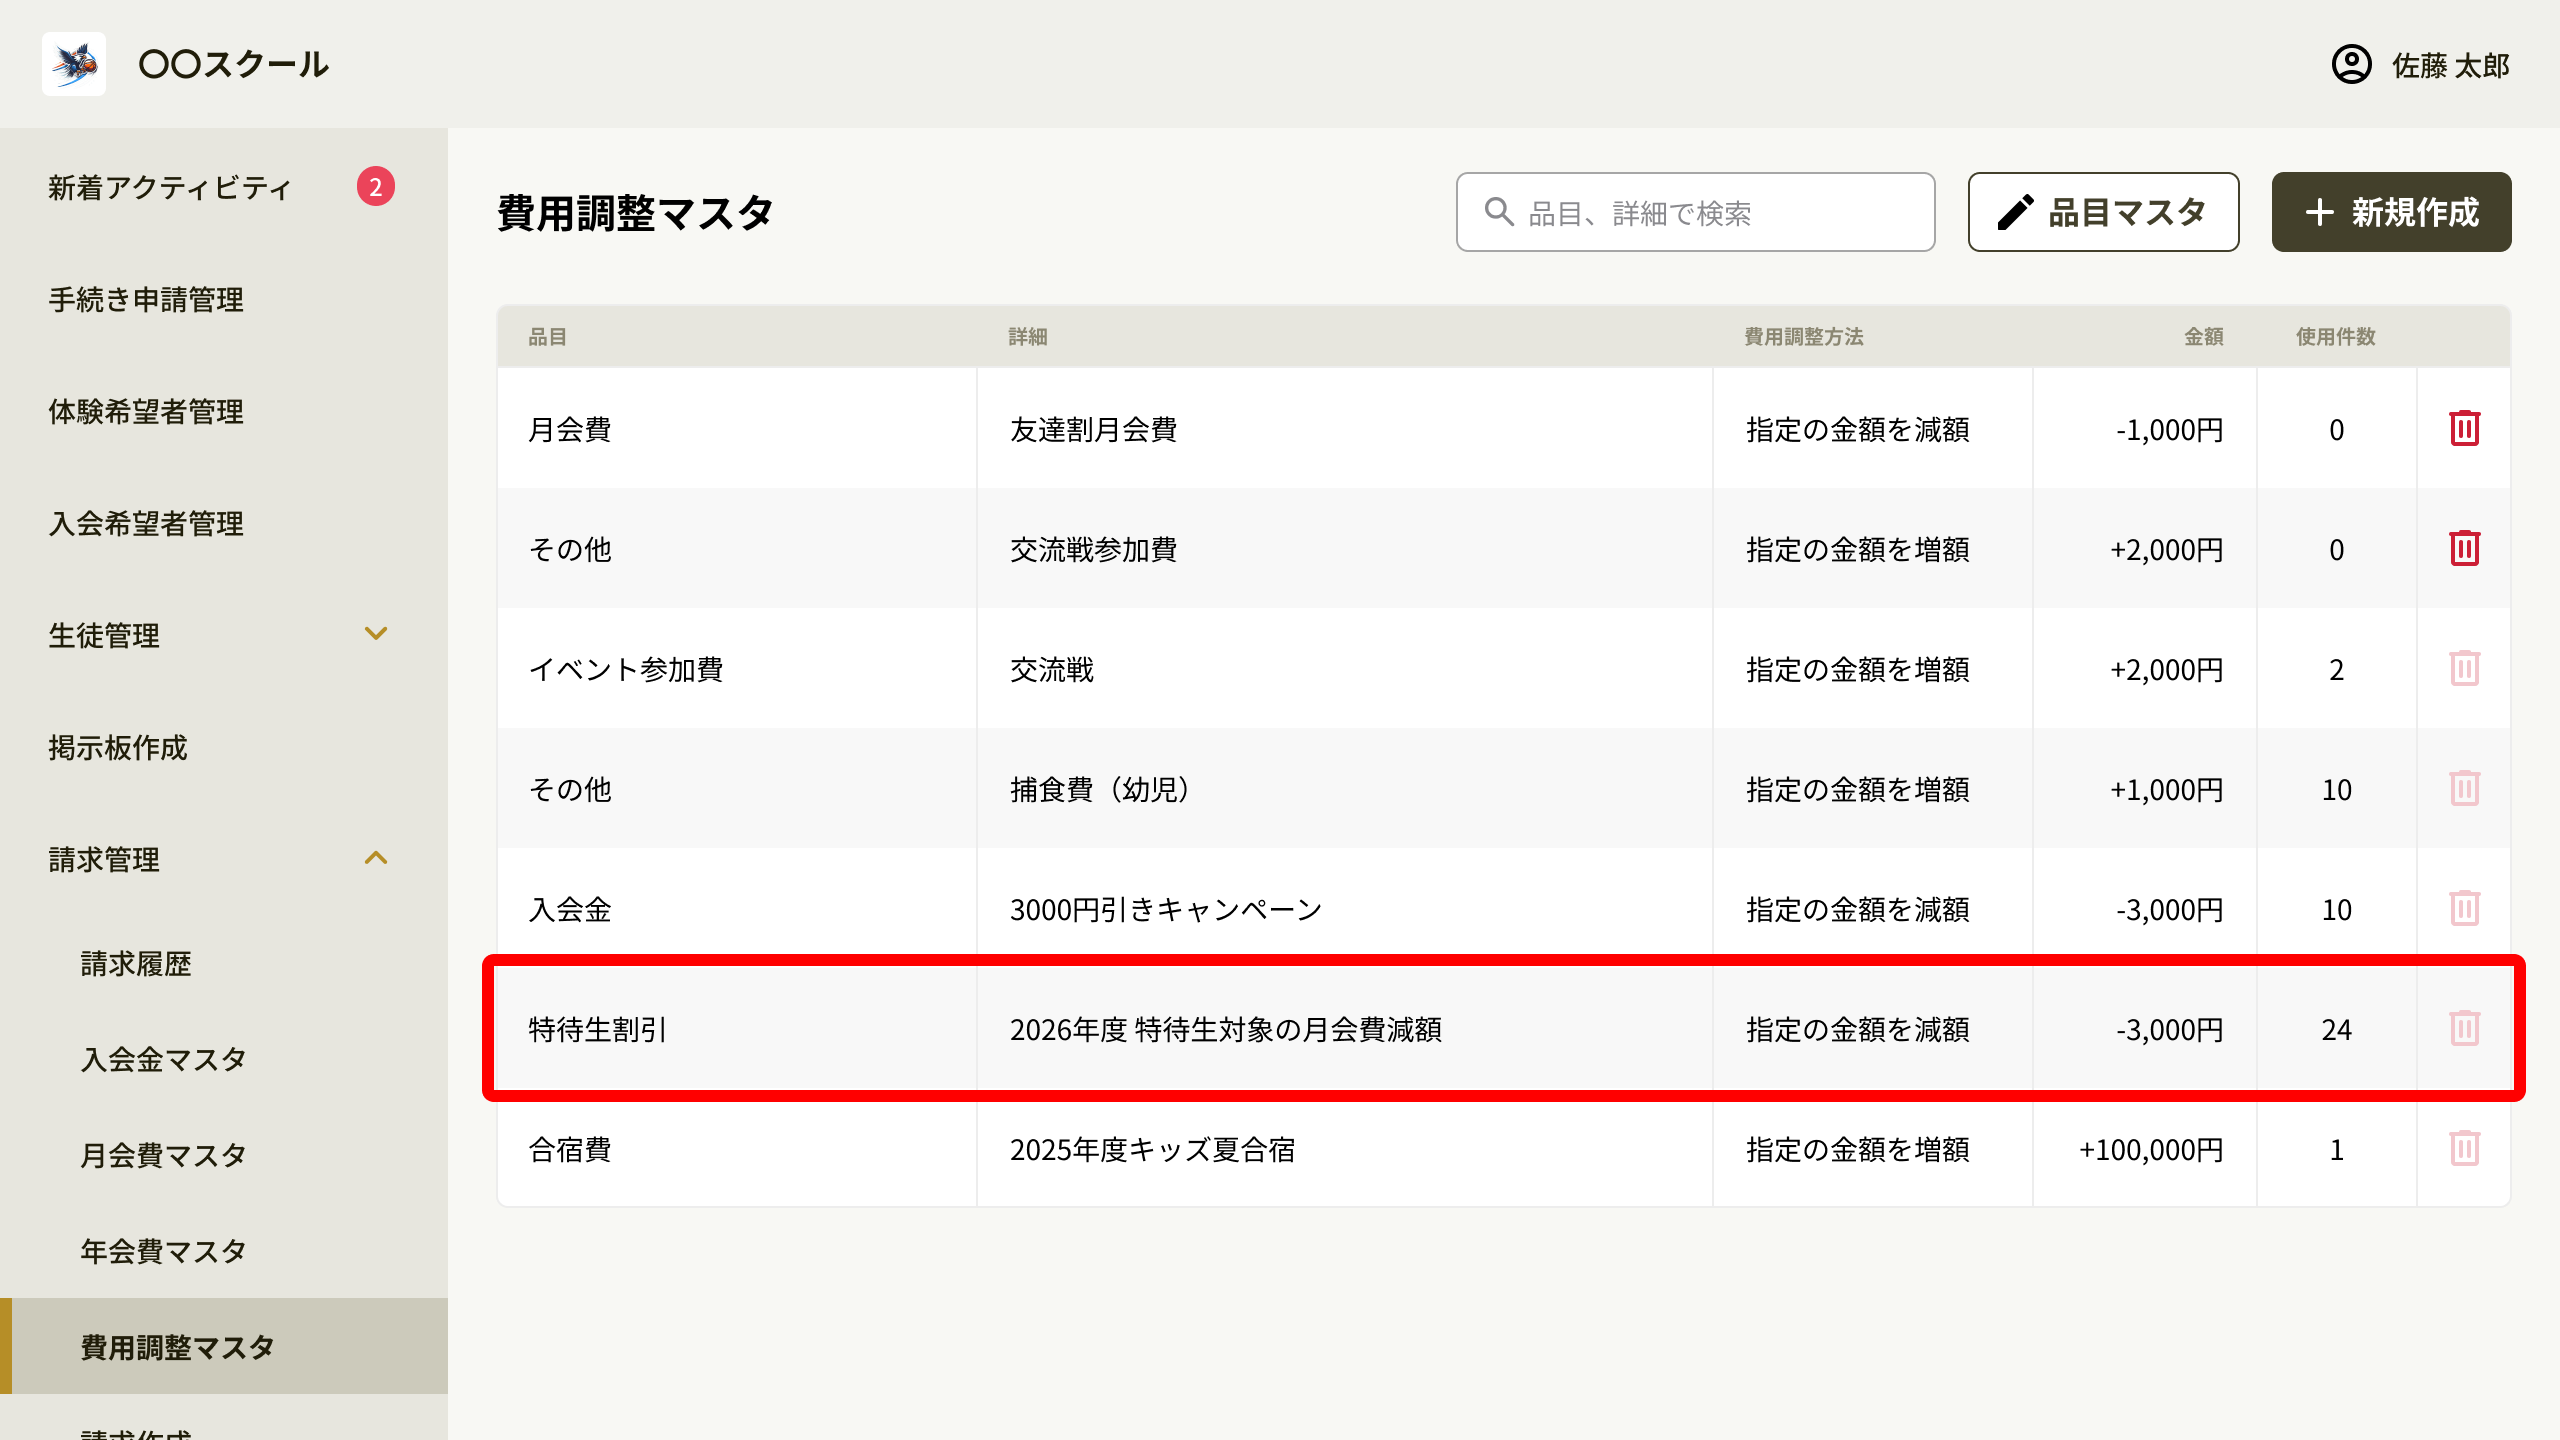This screenshot has height=1440, width=2560.
Task: Open 新着アクティビティ in sidebar
Action: click(x=224, y=188)
